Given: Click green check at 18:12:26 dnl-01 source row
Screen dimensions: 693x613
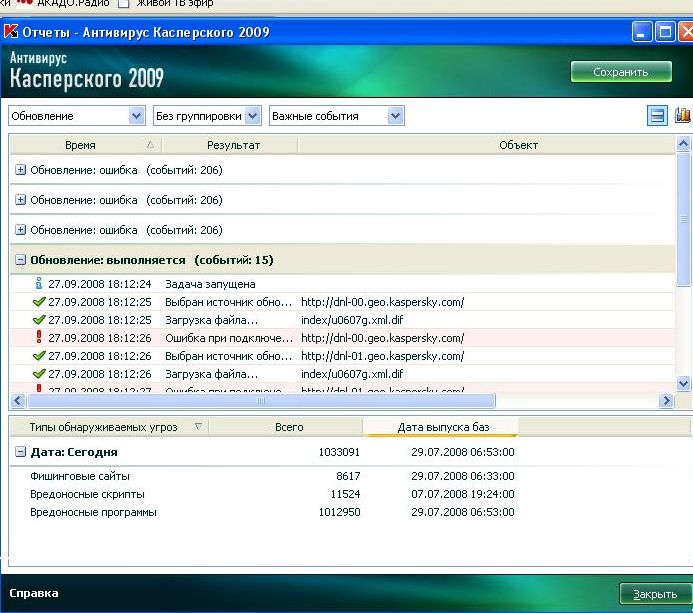Looking at the screenshot, I should (39, 356).
